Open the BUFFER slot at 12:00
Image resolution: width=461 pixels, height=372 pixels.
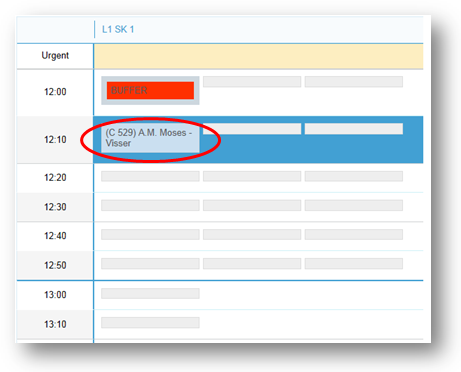click(150, 90)
